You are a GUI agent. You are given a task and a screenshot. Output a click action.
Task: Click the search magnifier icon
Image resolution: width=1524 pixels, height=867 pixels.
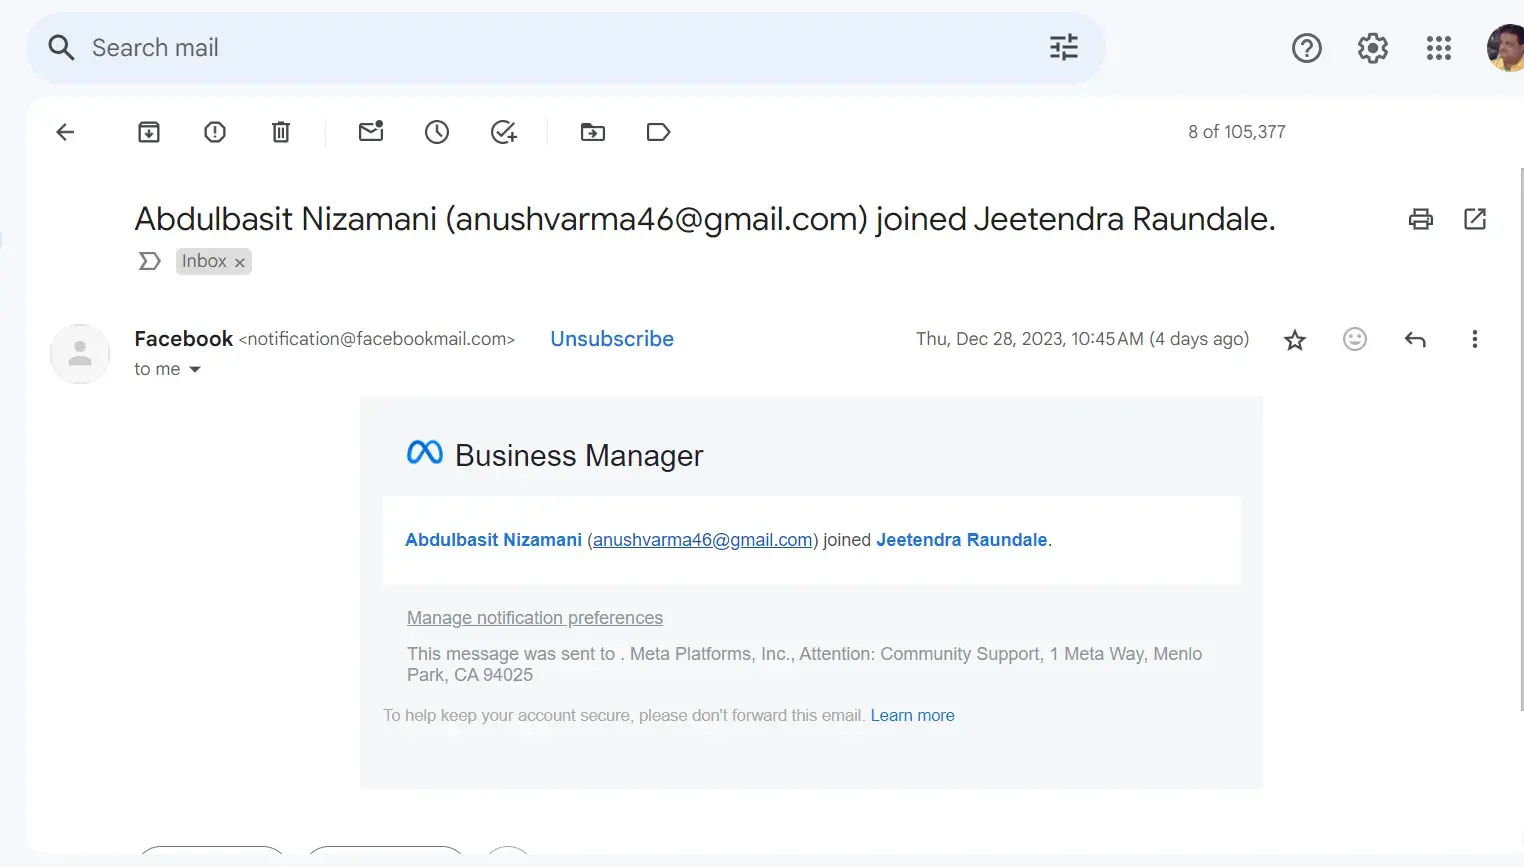pos(61,47)
